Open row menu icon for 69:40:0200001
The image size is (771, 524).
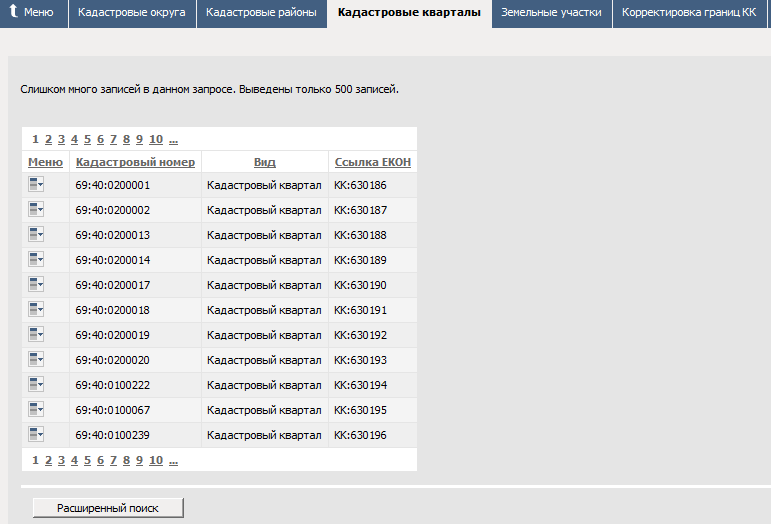click(36, 184)
